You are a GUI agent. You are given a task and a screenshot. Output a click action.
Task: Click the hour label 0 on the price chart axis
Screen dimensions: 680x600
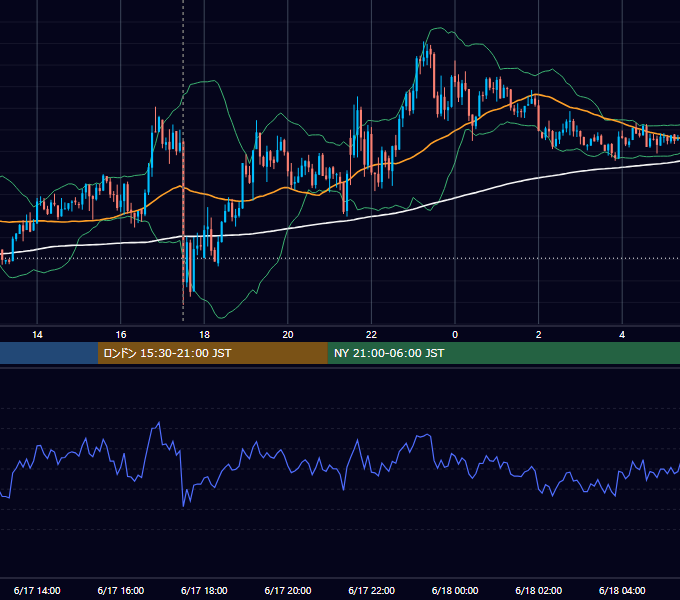tap(455, 335)
